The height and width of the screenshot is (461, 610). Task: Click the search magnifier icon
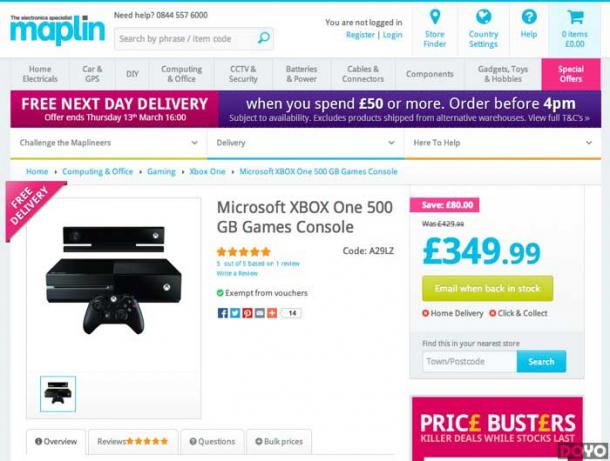264,38
